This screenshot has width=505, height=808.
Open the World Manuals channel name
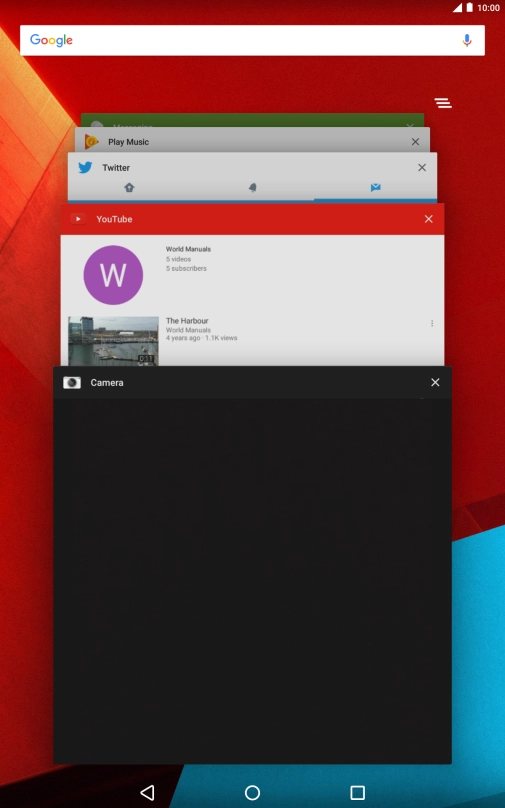tap(188, 249)
